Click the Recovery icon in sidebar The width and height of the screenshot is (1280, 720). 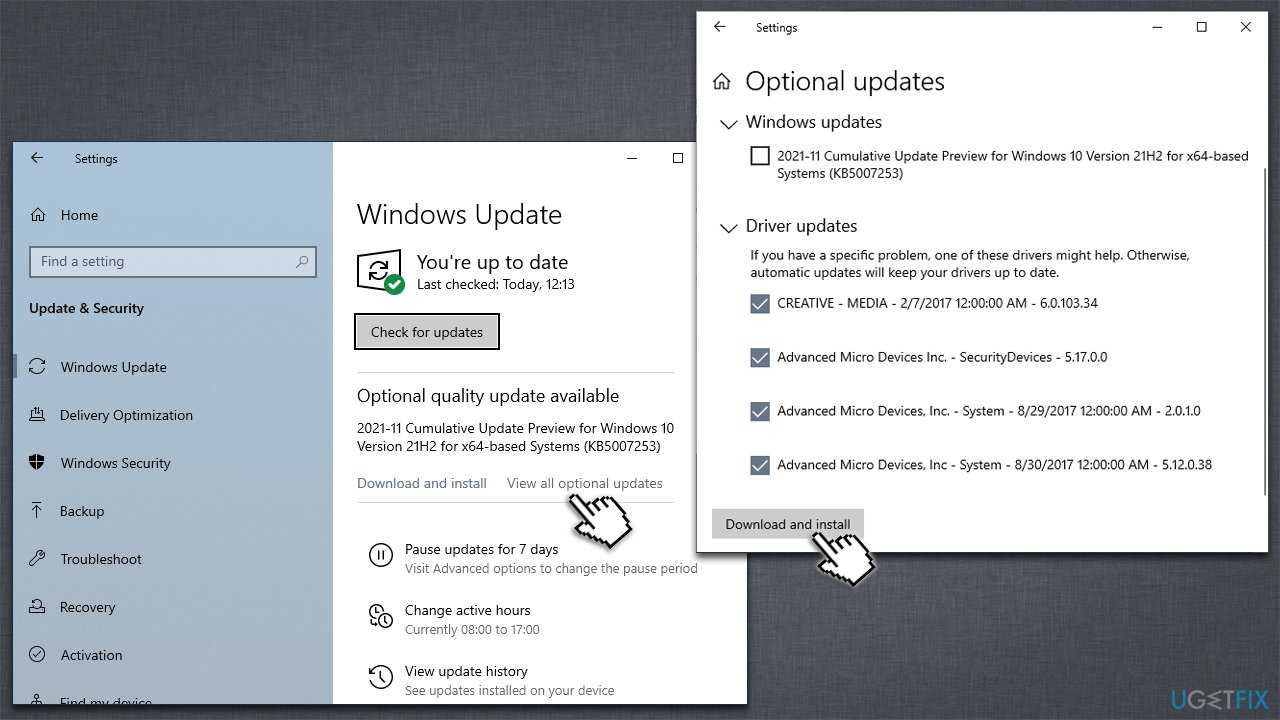[x=38, y=607]
